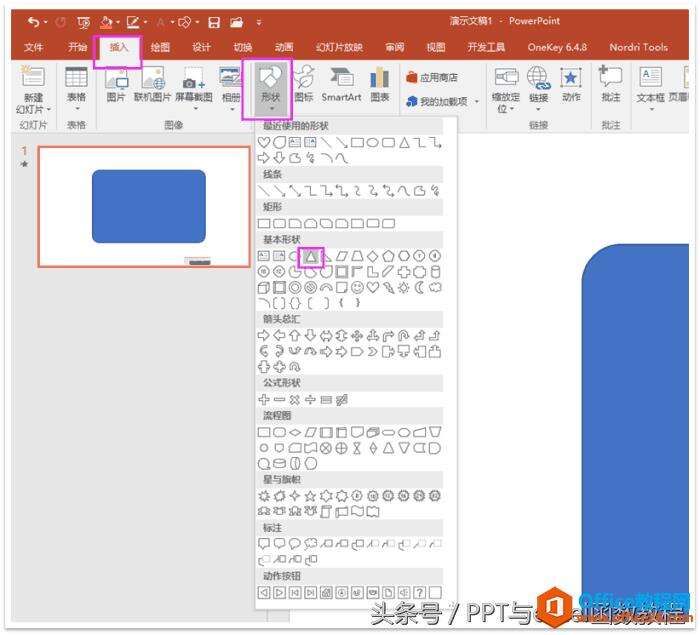Switch to the 插入 ribbon tab
The image size is (700, 635).
click(x=118, y=47)
